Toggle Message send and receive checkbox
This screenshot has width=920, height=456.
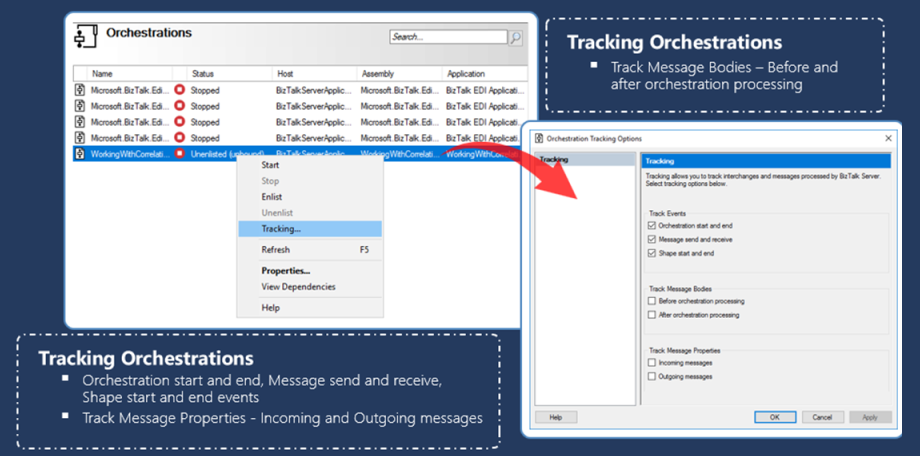[x=651, y=239]
